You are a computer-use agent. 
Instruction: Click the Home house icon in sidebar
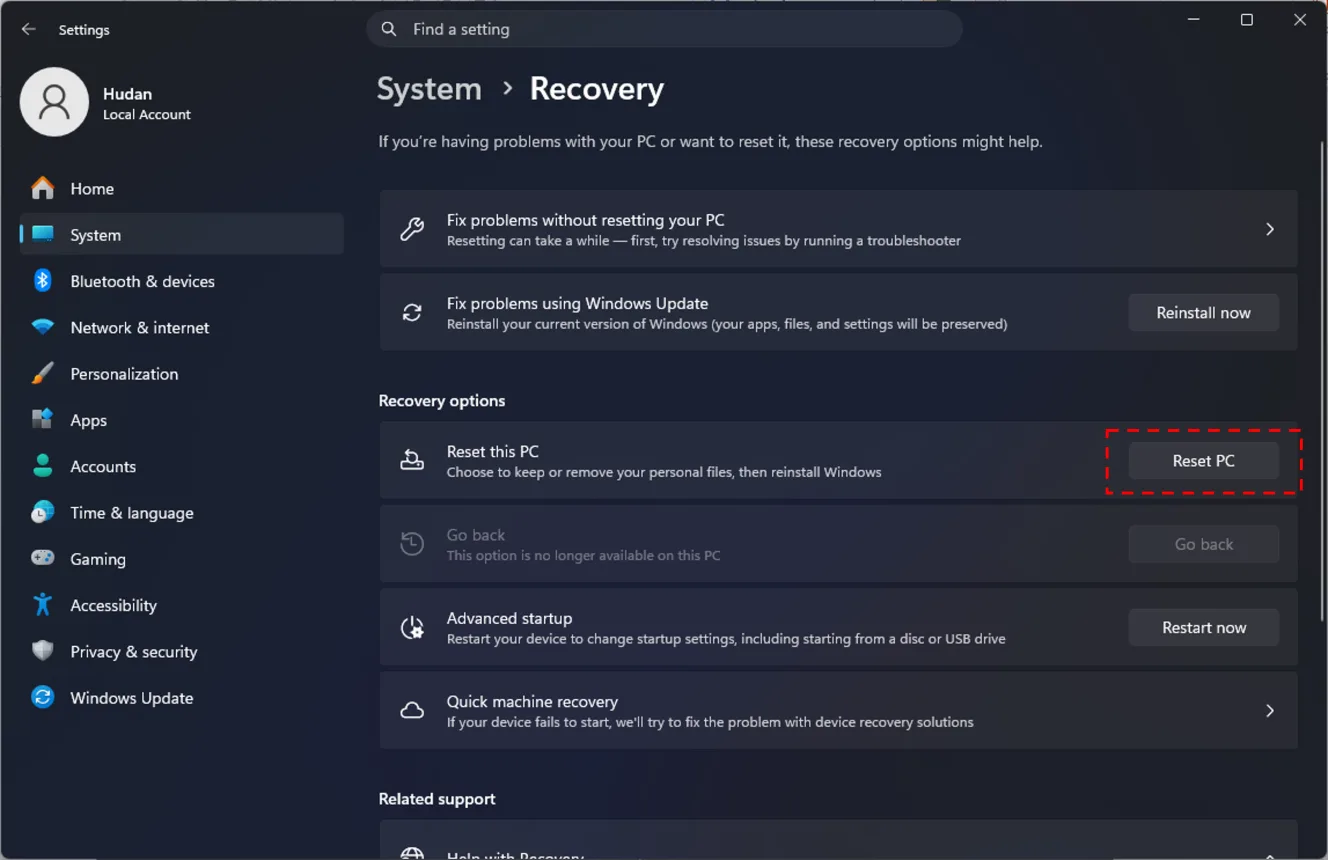(x=42, y=188)
